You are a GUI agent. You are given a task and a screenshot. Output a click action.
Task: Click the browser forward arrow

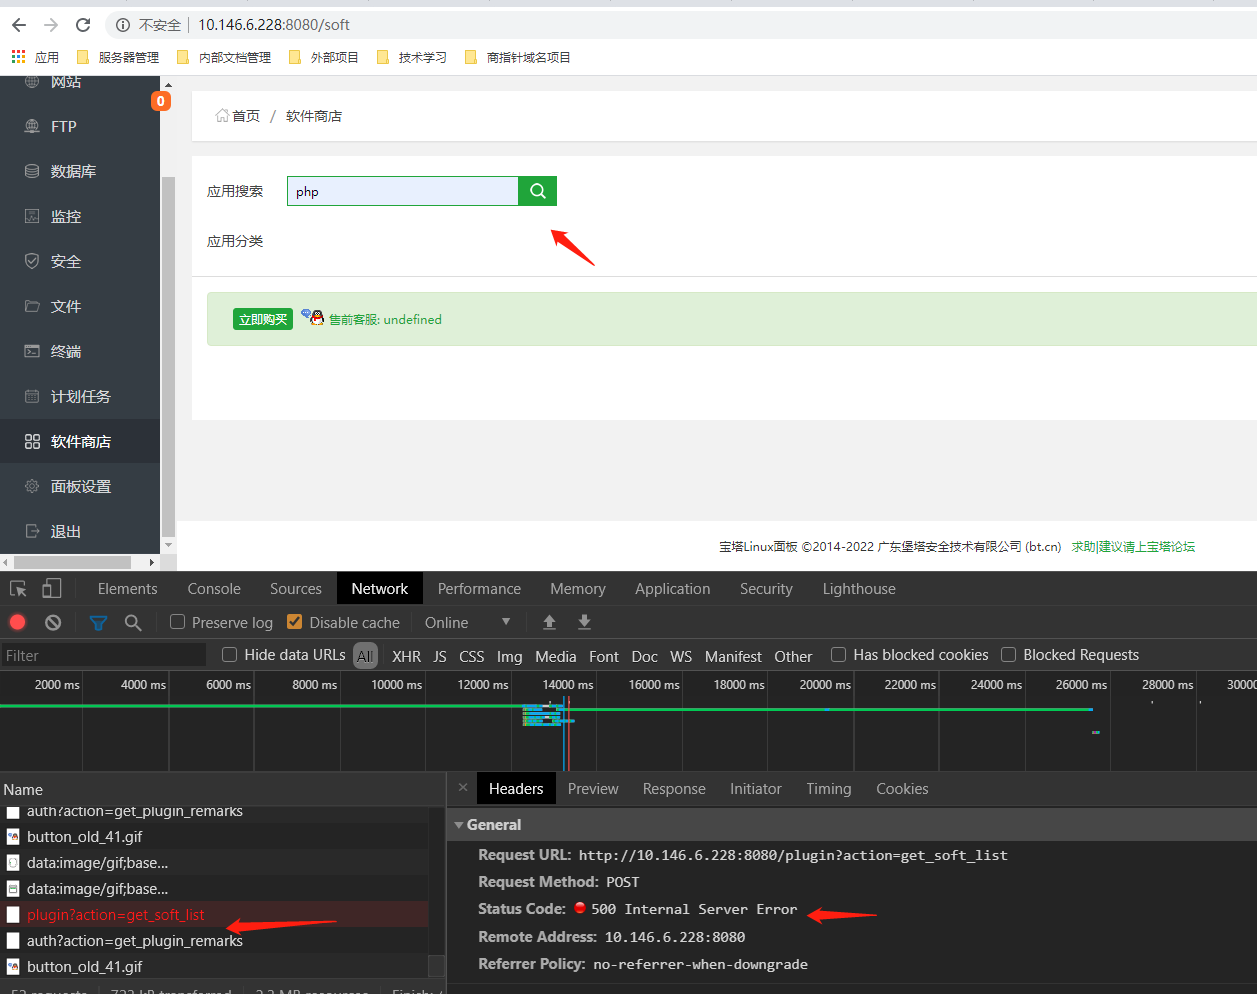51,24
